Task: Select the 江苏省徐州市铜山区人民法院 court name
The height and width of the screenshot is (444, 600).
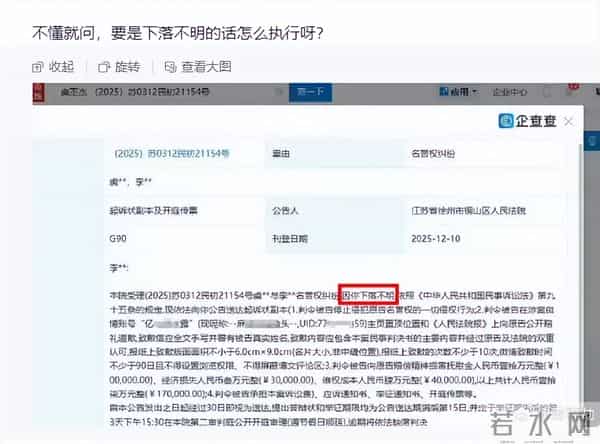Action: point(469,211)
